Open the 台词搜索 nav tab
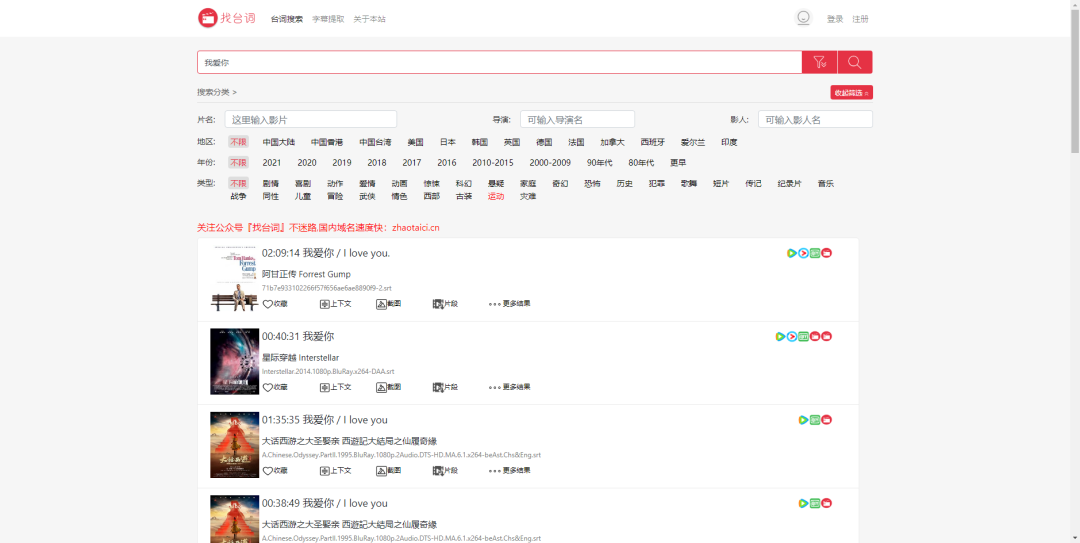Image resolution: width=1080 pixels, height=543 pixels. click(287, 19)
